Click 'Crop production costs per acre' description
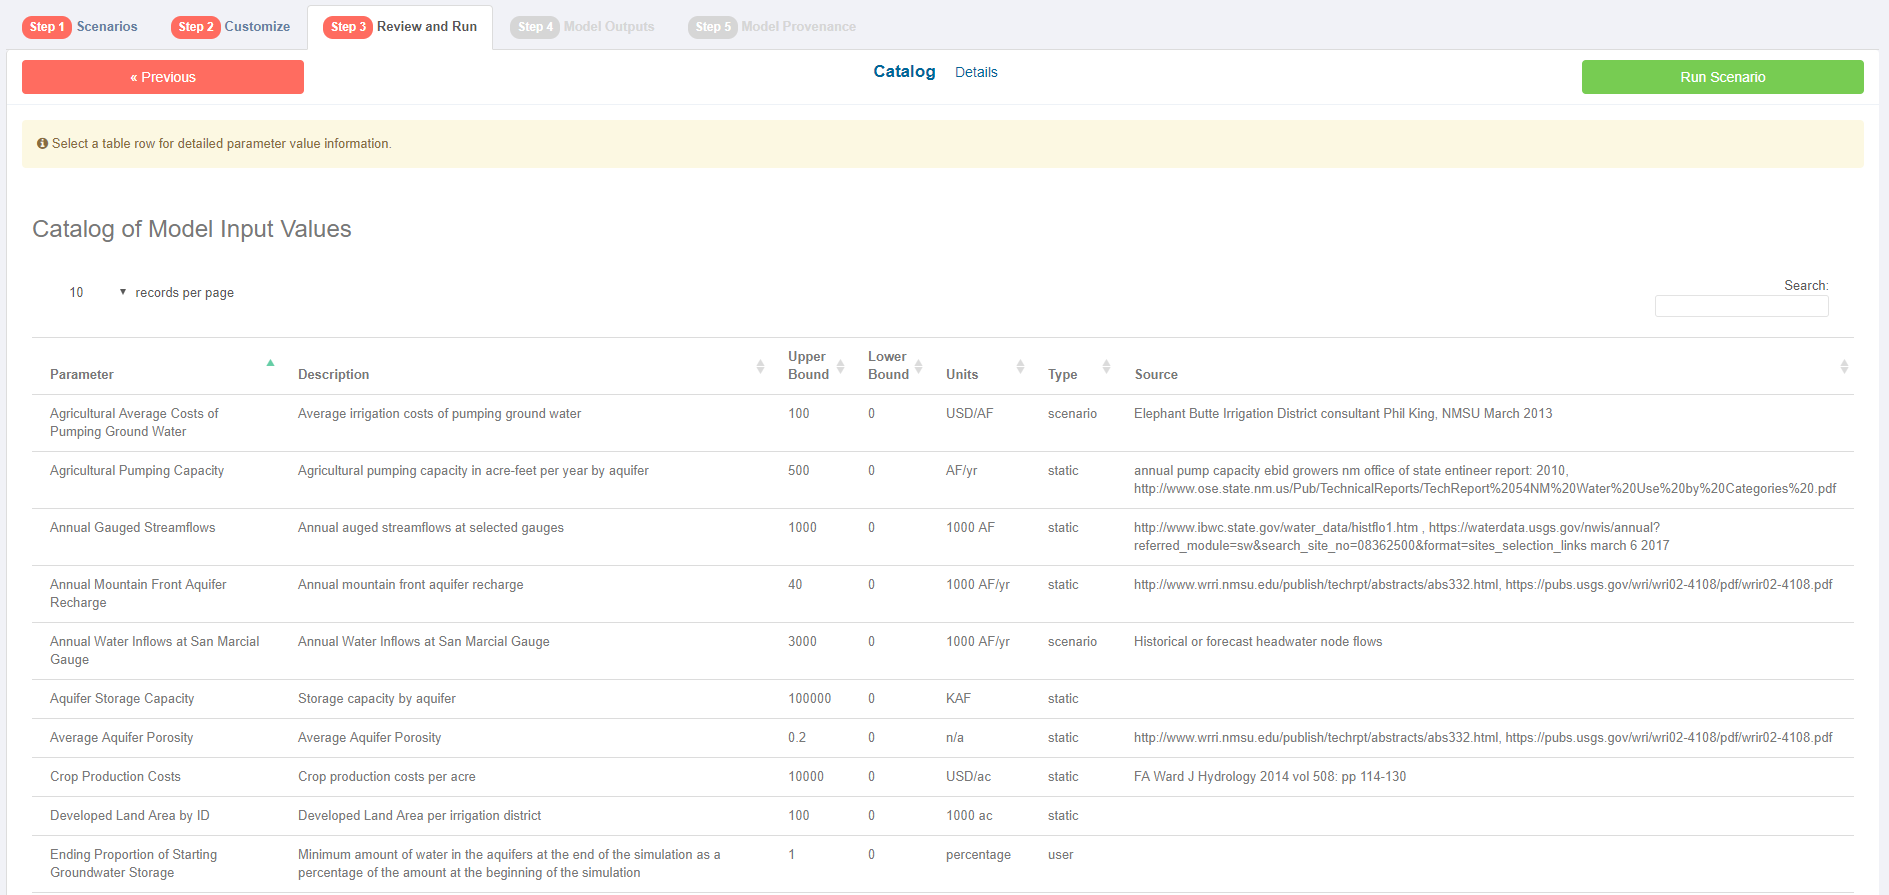This screenshot has width=1889, height=895. pos(386,777)
